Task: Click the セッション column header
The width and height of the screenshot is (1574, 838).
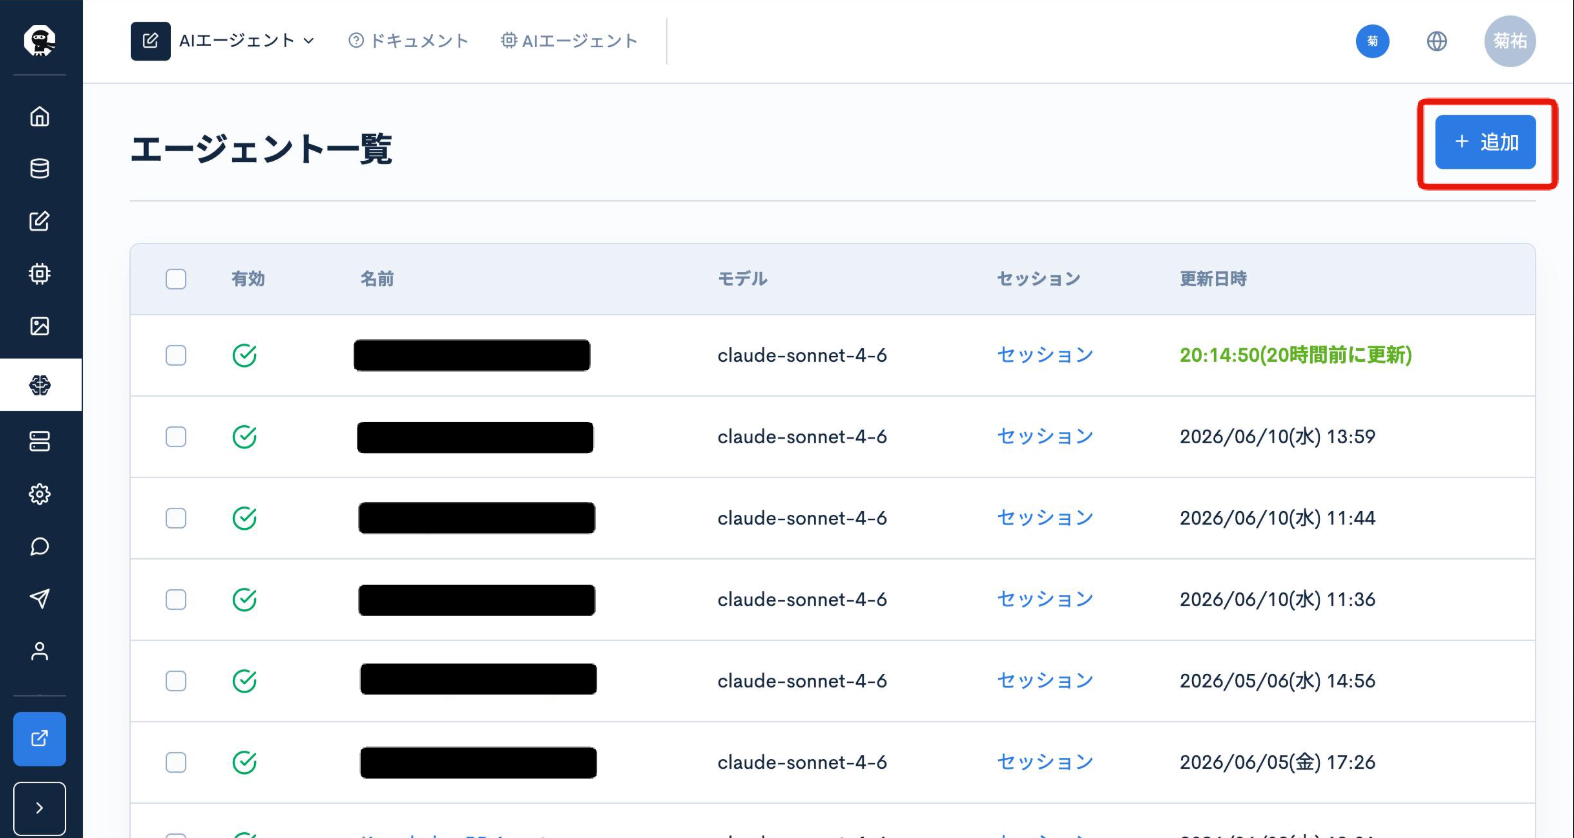Action: (1039, 279)
